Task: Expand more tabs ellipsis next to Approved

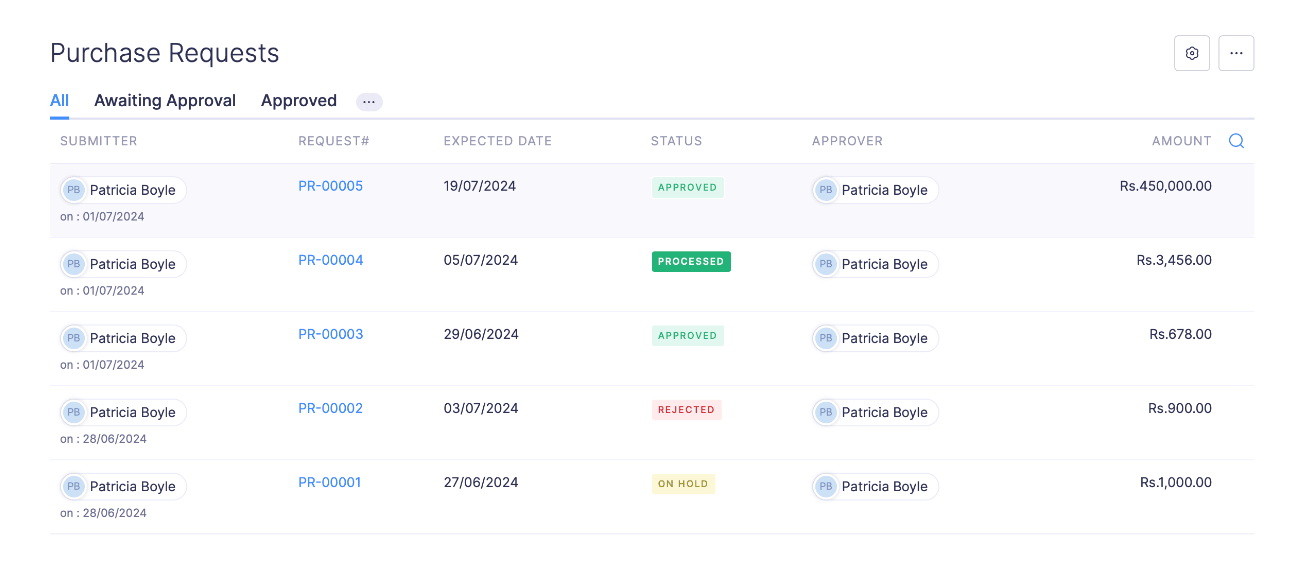Action: click(x=369, y=102)
